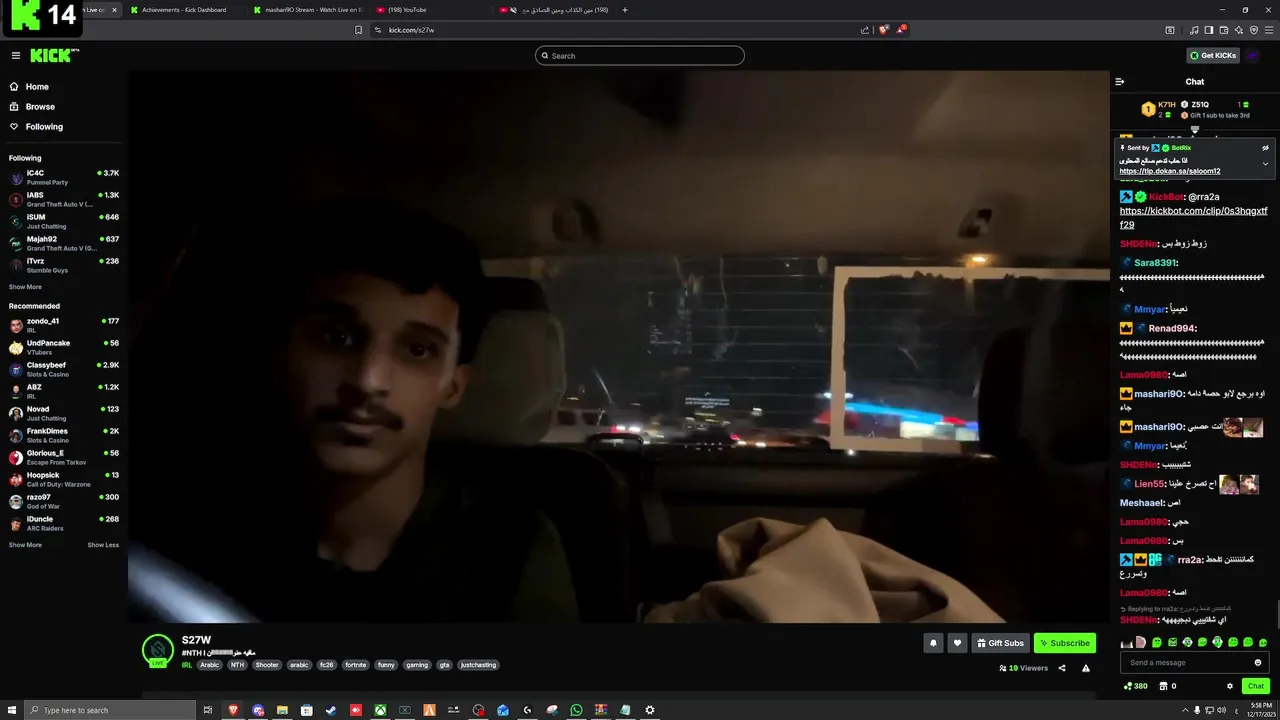Viewport: 1280px width, 720px height.
Task: Open the tip.dokan.sa/saloom12 link
Action: click(x=1170, y=171)
